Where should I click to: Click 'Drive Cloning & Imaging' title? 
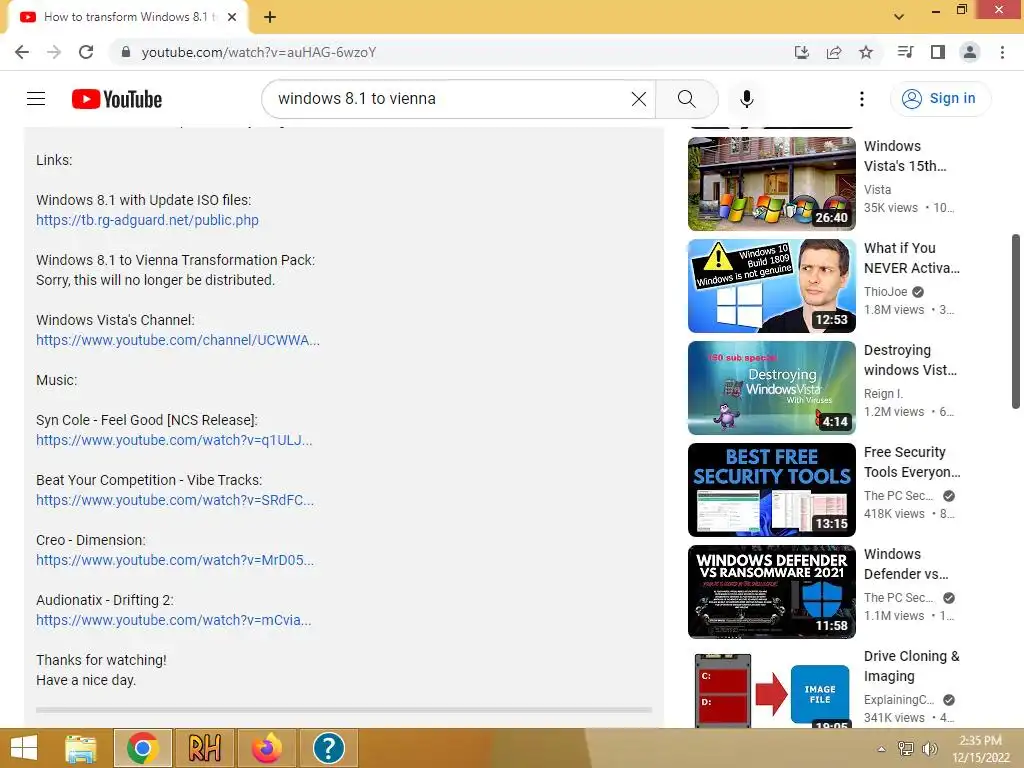[x=911, y=665]
